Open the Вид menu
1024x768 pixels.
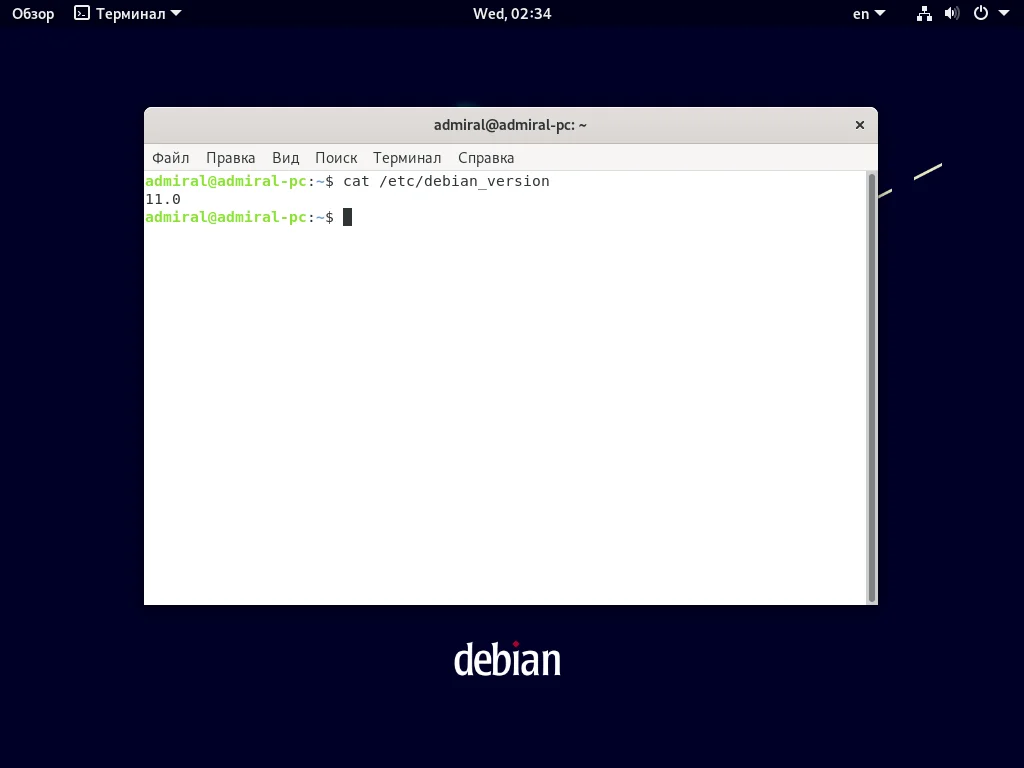285,157
